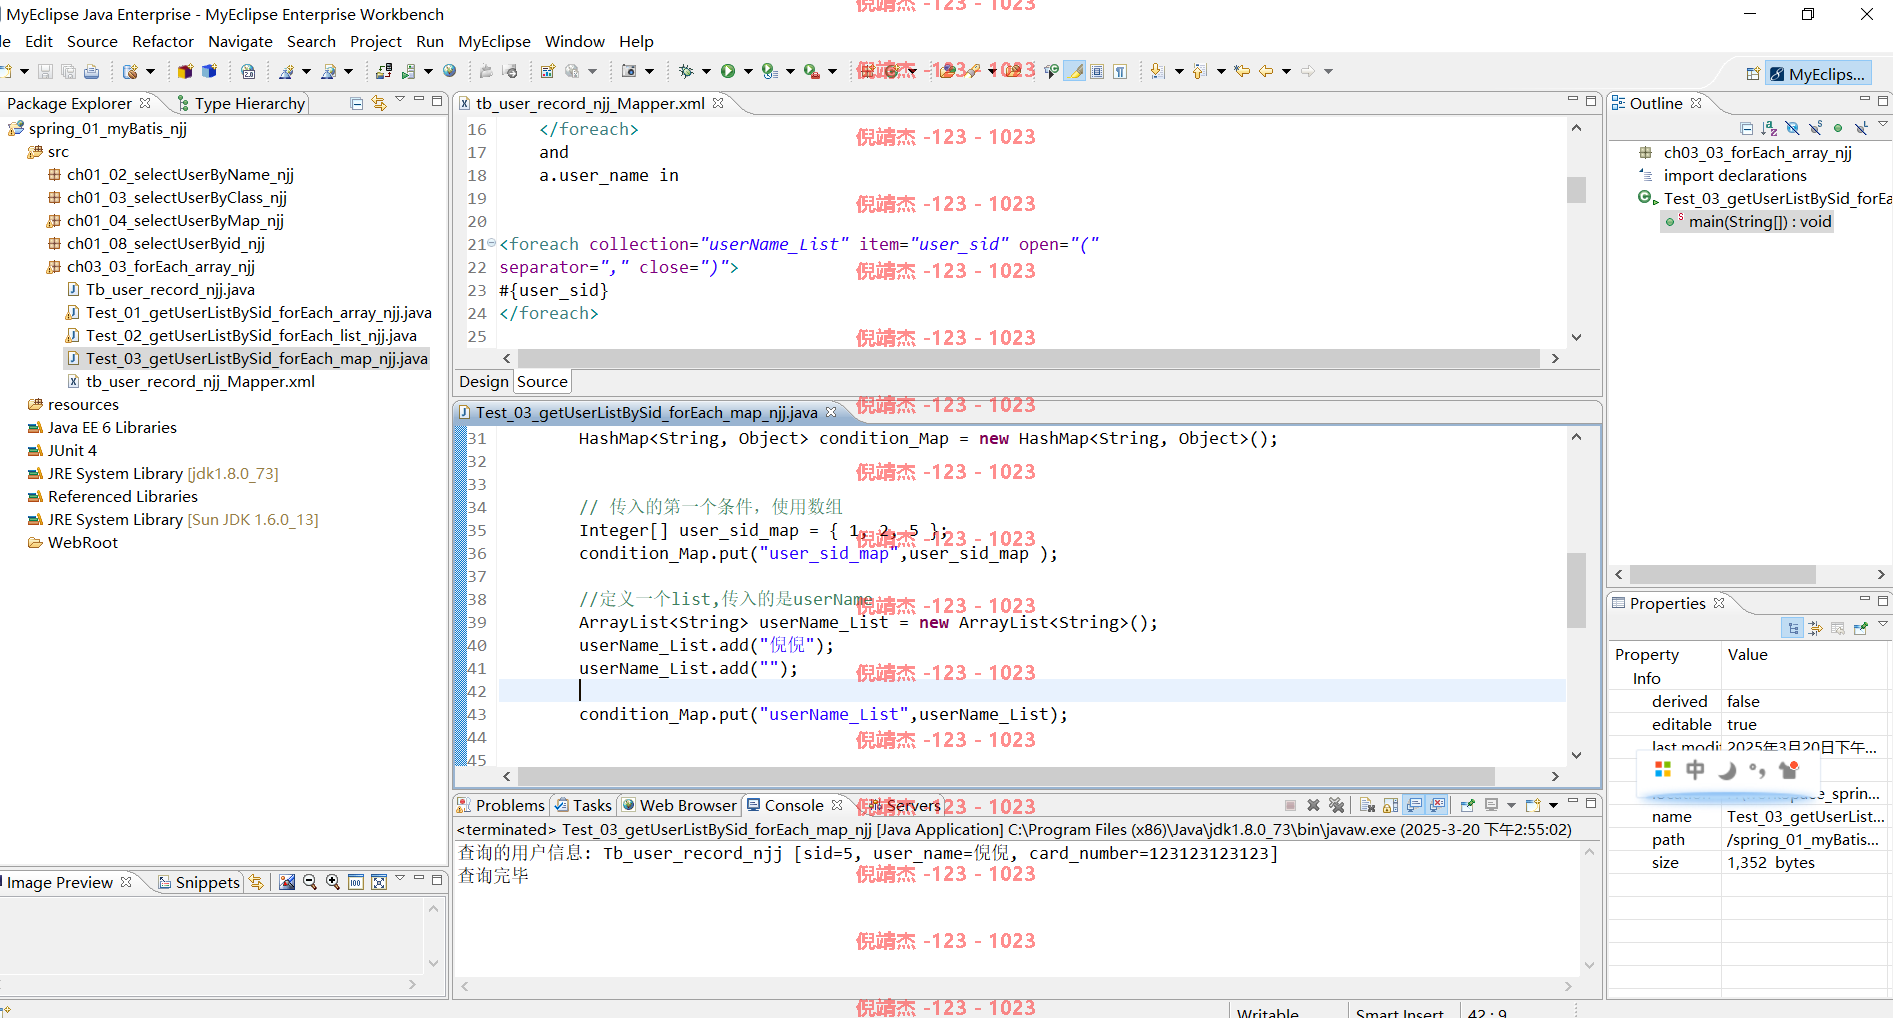Open the Window menu
This screenshot has height=1018, width=1893.
click(x=574, y=41)
